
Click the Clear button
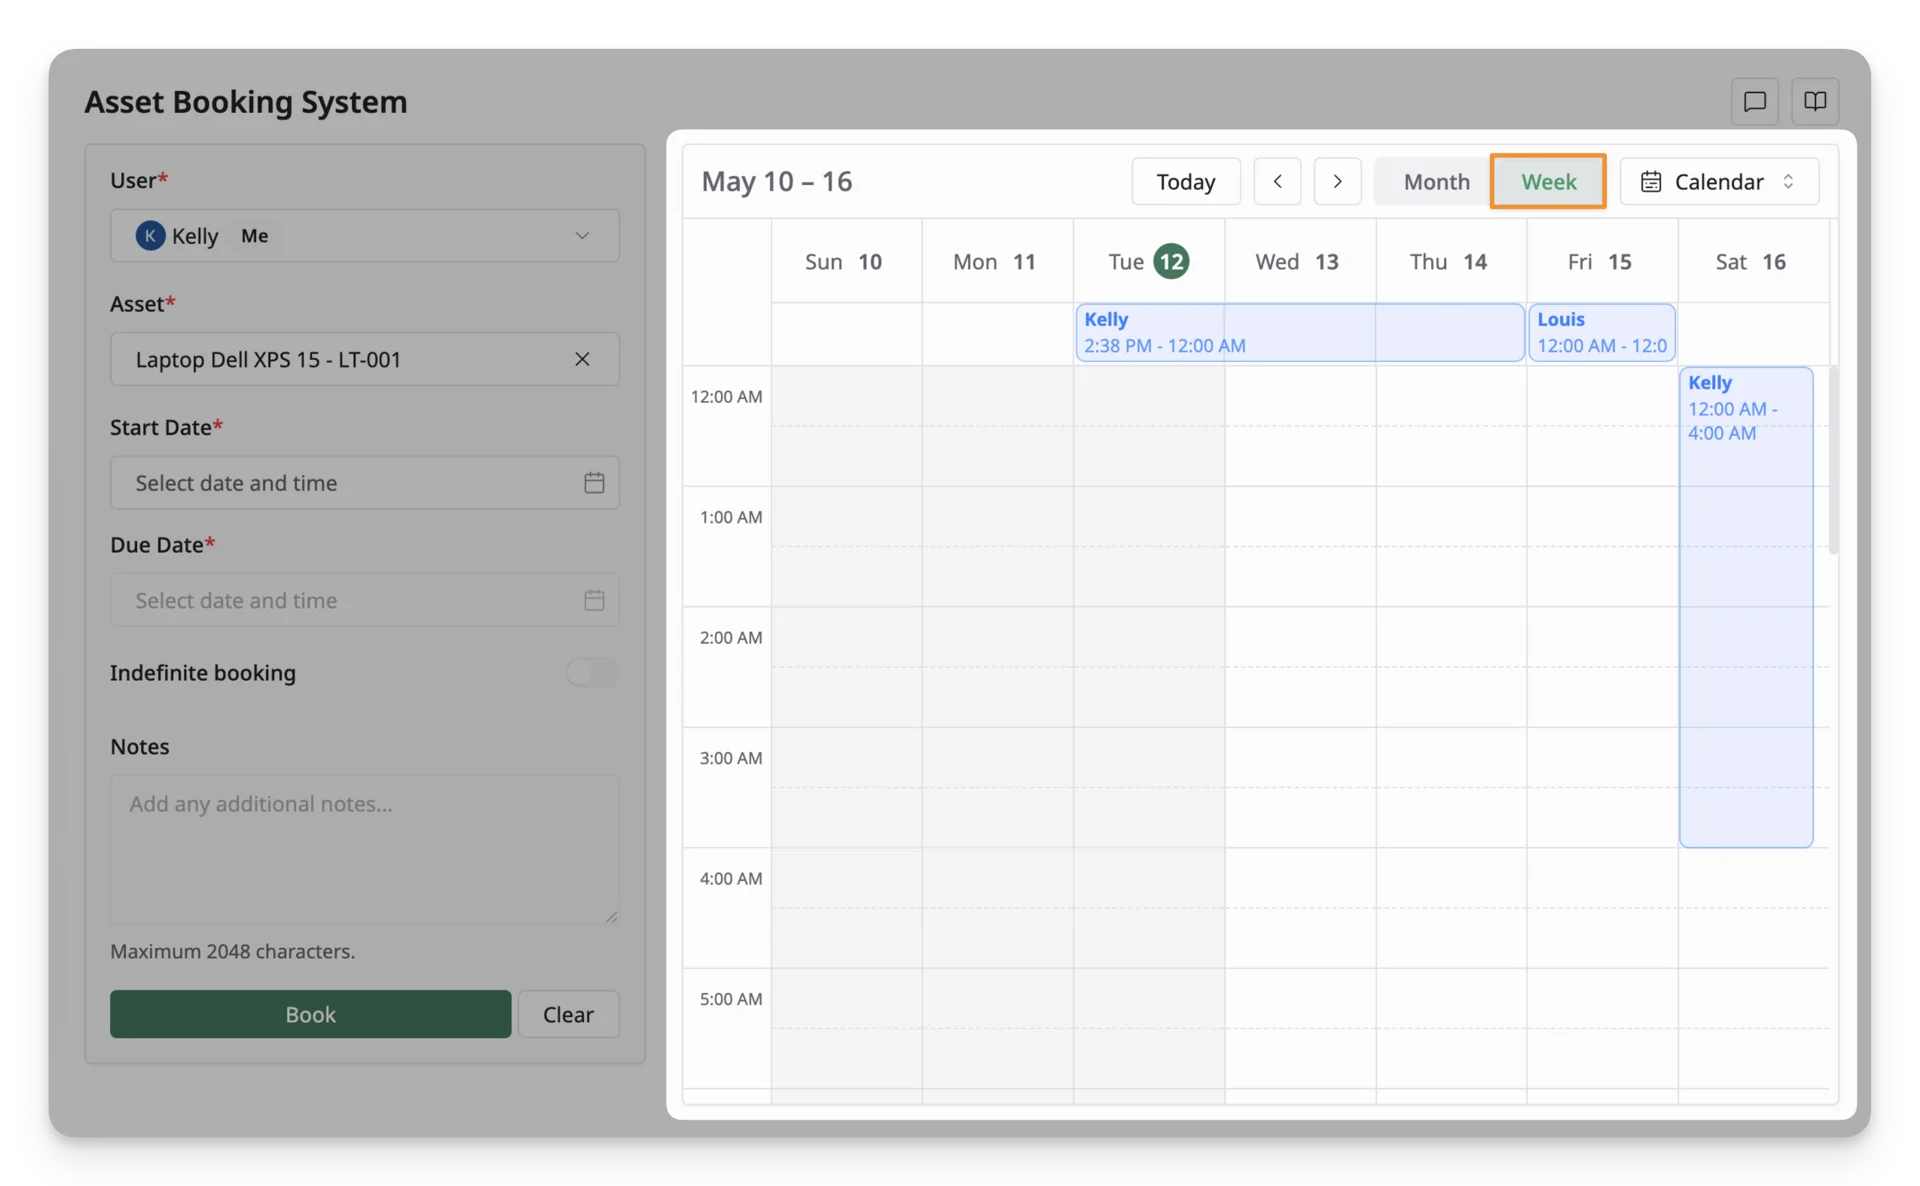[x=568, y=1014]
